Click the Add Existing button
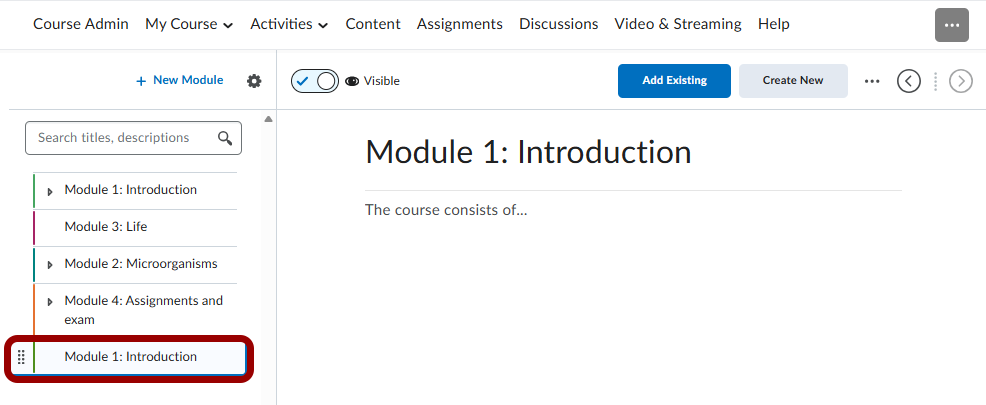Screen dimensions: 986x405 click(x=674, y=81)
